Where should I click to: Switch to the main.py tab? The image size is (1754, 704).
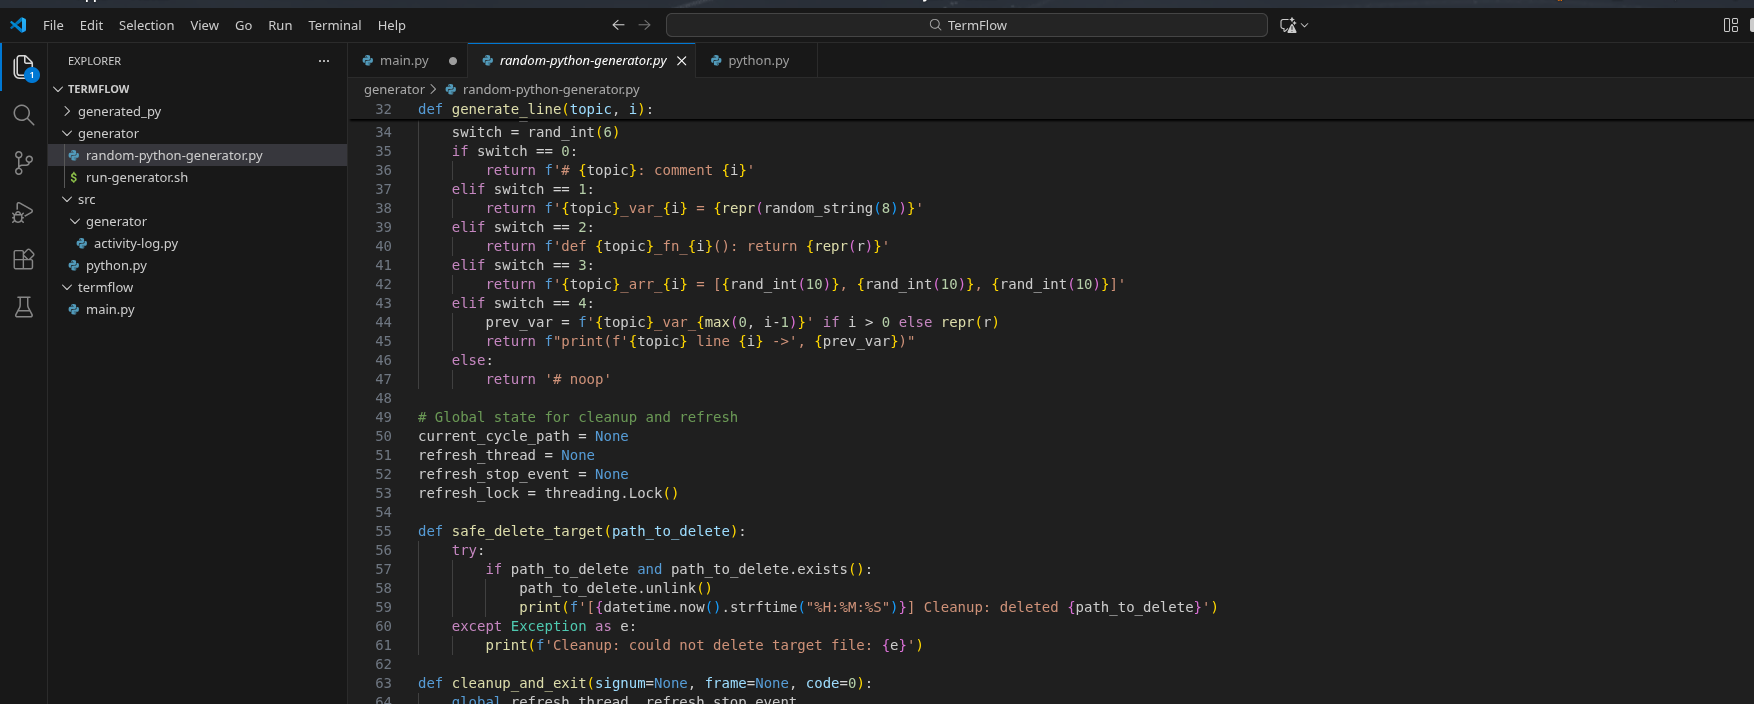[404, 61]
